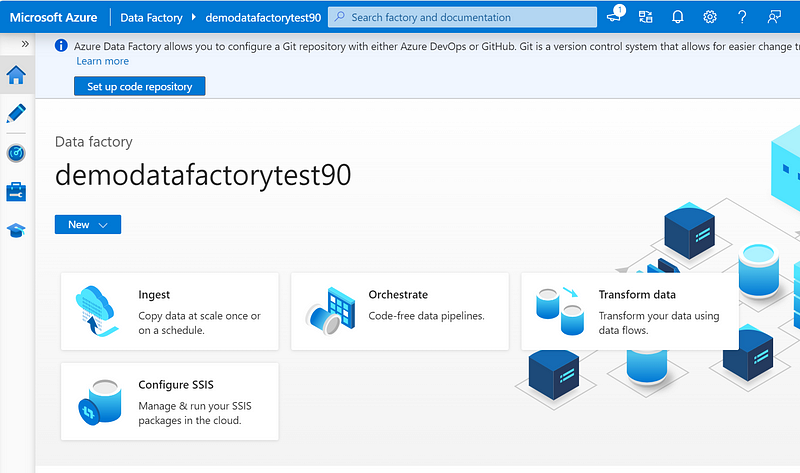The image size is (800, 473).
Task: Open the Orchestrate card
Action: coord(400,311)
